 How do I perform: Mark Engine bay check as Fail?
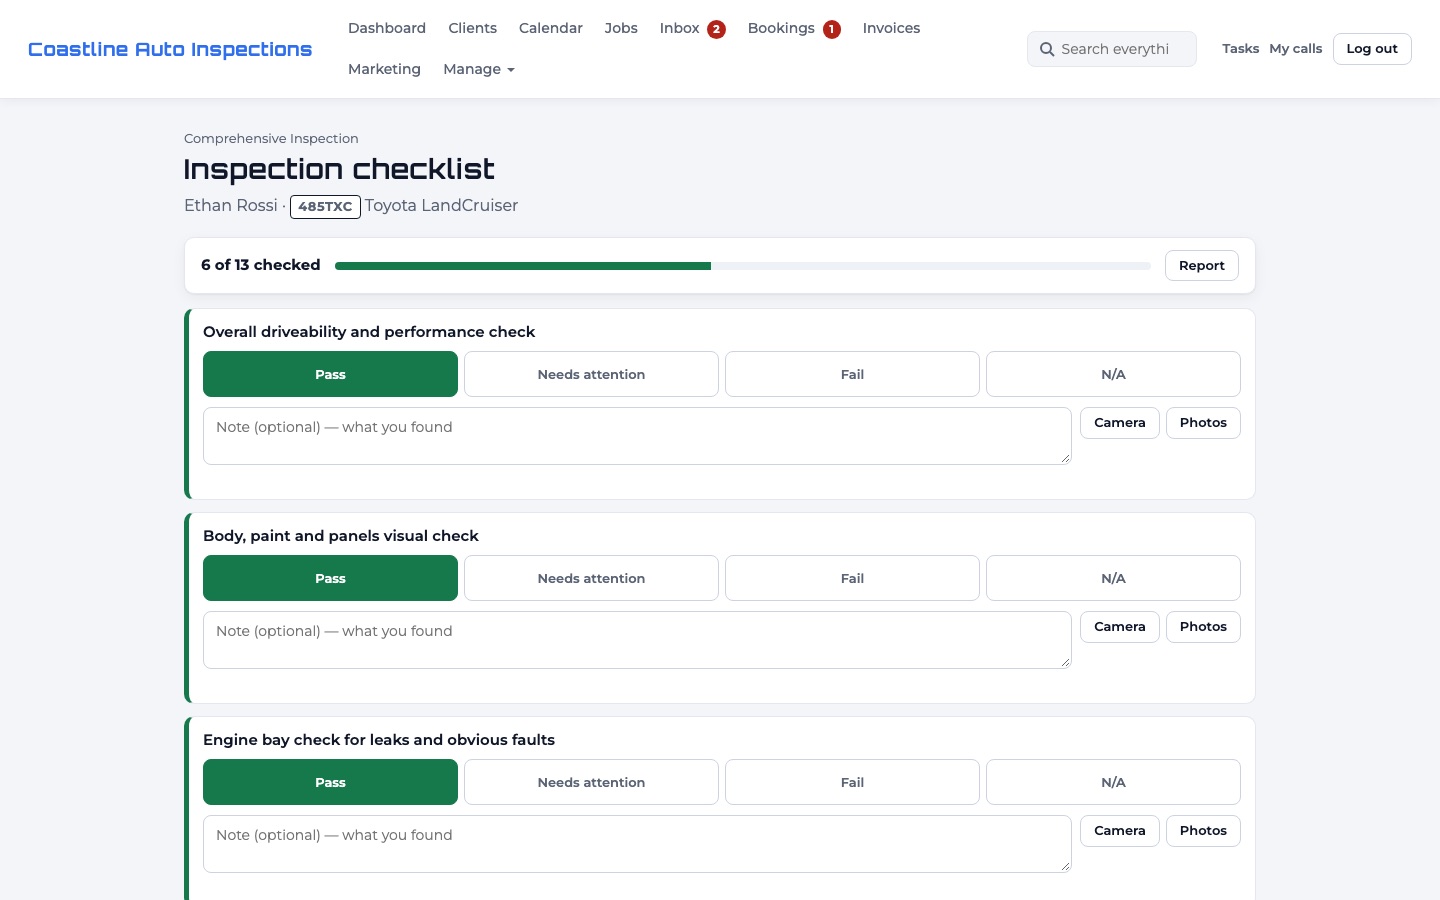(x=852, y=782)
